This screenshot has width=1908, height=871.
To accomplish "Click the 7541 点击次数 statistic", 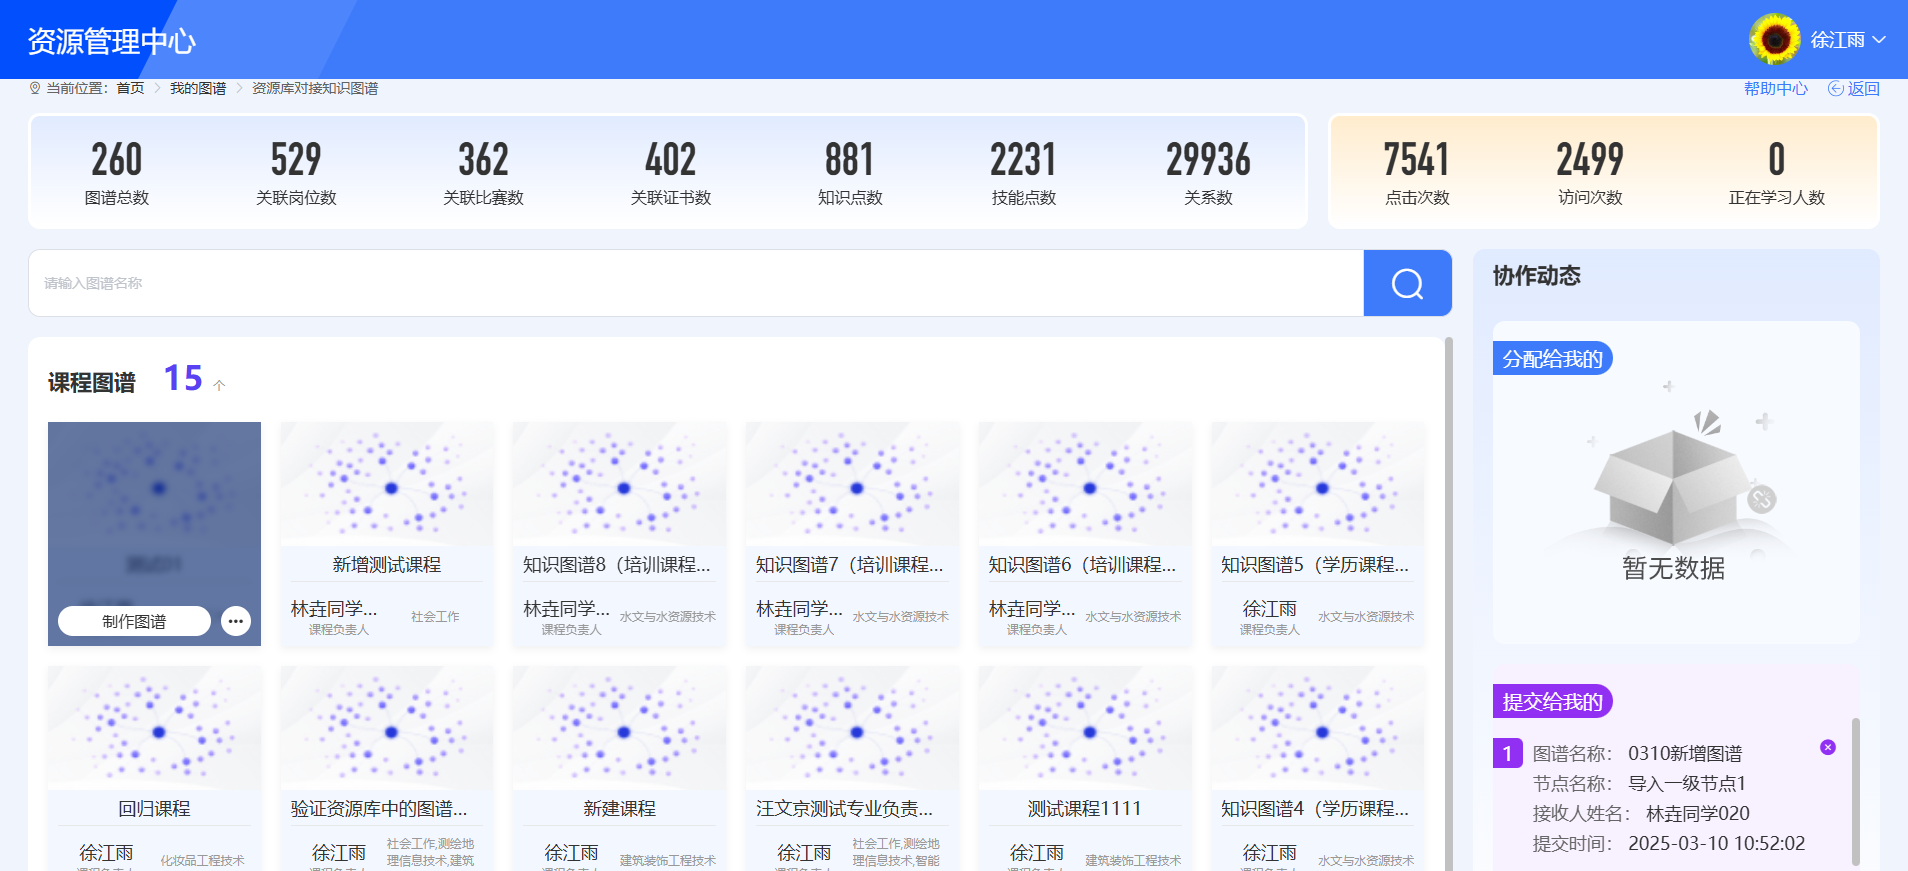I will (1417, 172).
